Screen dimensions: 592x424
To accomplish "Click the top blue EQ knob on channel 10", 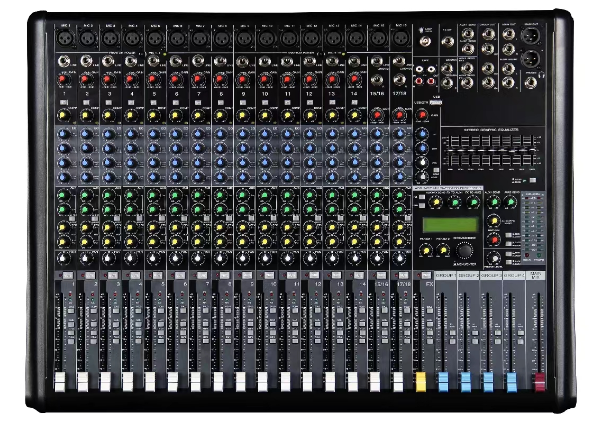I will click(x=265, y=133).
